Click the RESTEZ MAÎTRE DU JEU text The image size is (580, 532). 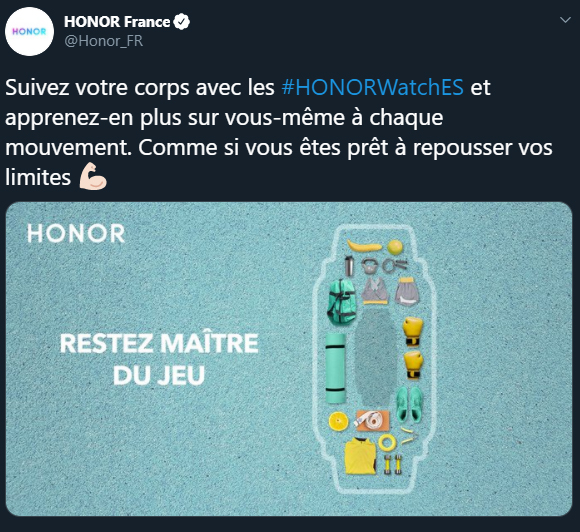[x=159, y=359]
